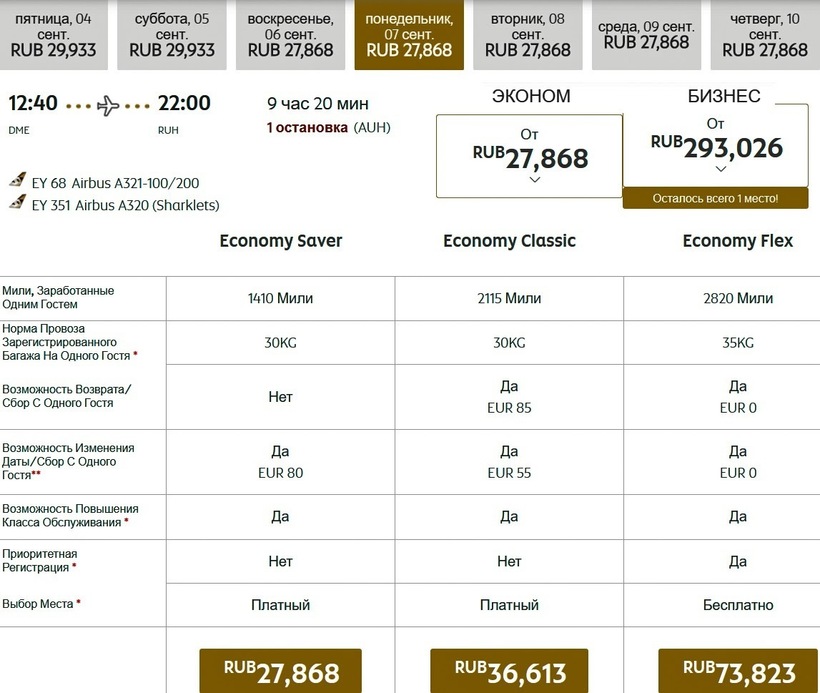This screenshot has width=820, height=693.
Task: Switch to воскресенье, 06 сент. date
Action: coord(292,35)
